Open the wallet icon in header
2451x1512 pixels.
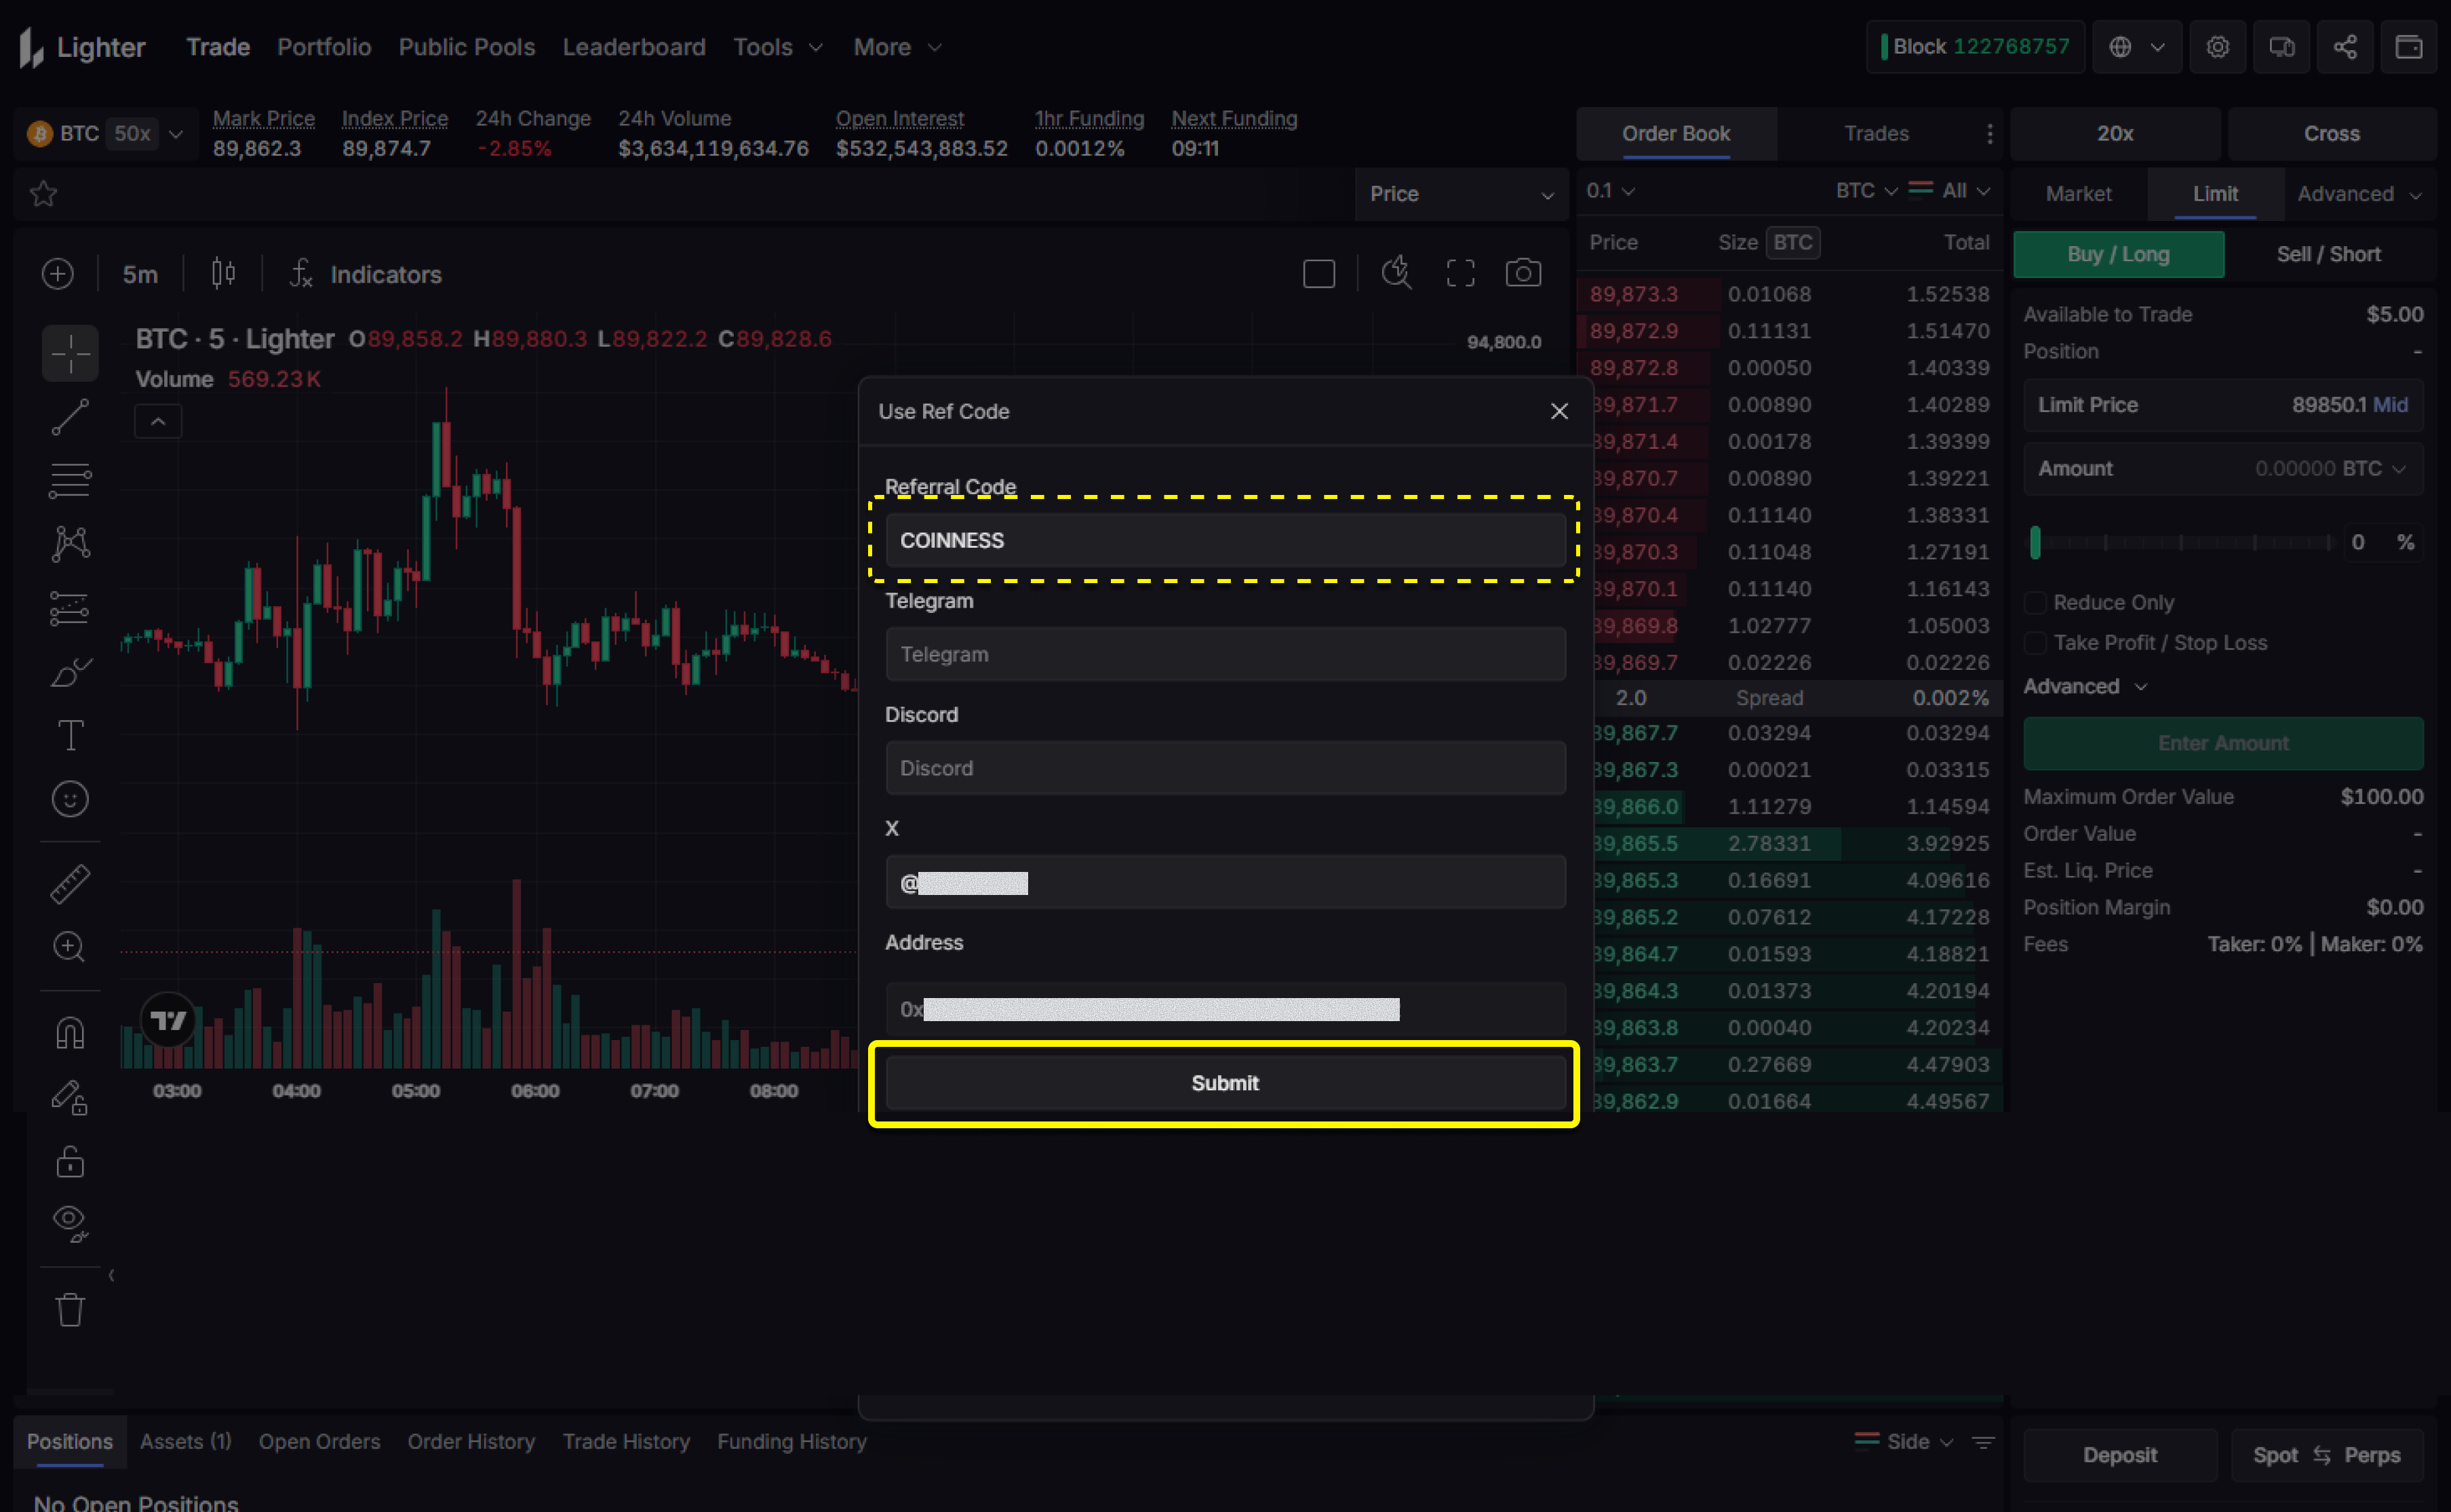pyautogui.click(x=2408, y=47)
